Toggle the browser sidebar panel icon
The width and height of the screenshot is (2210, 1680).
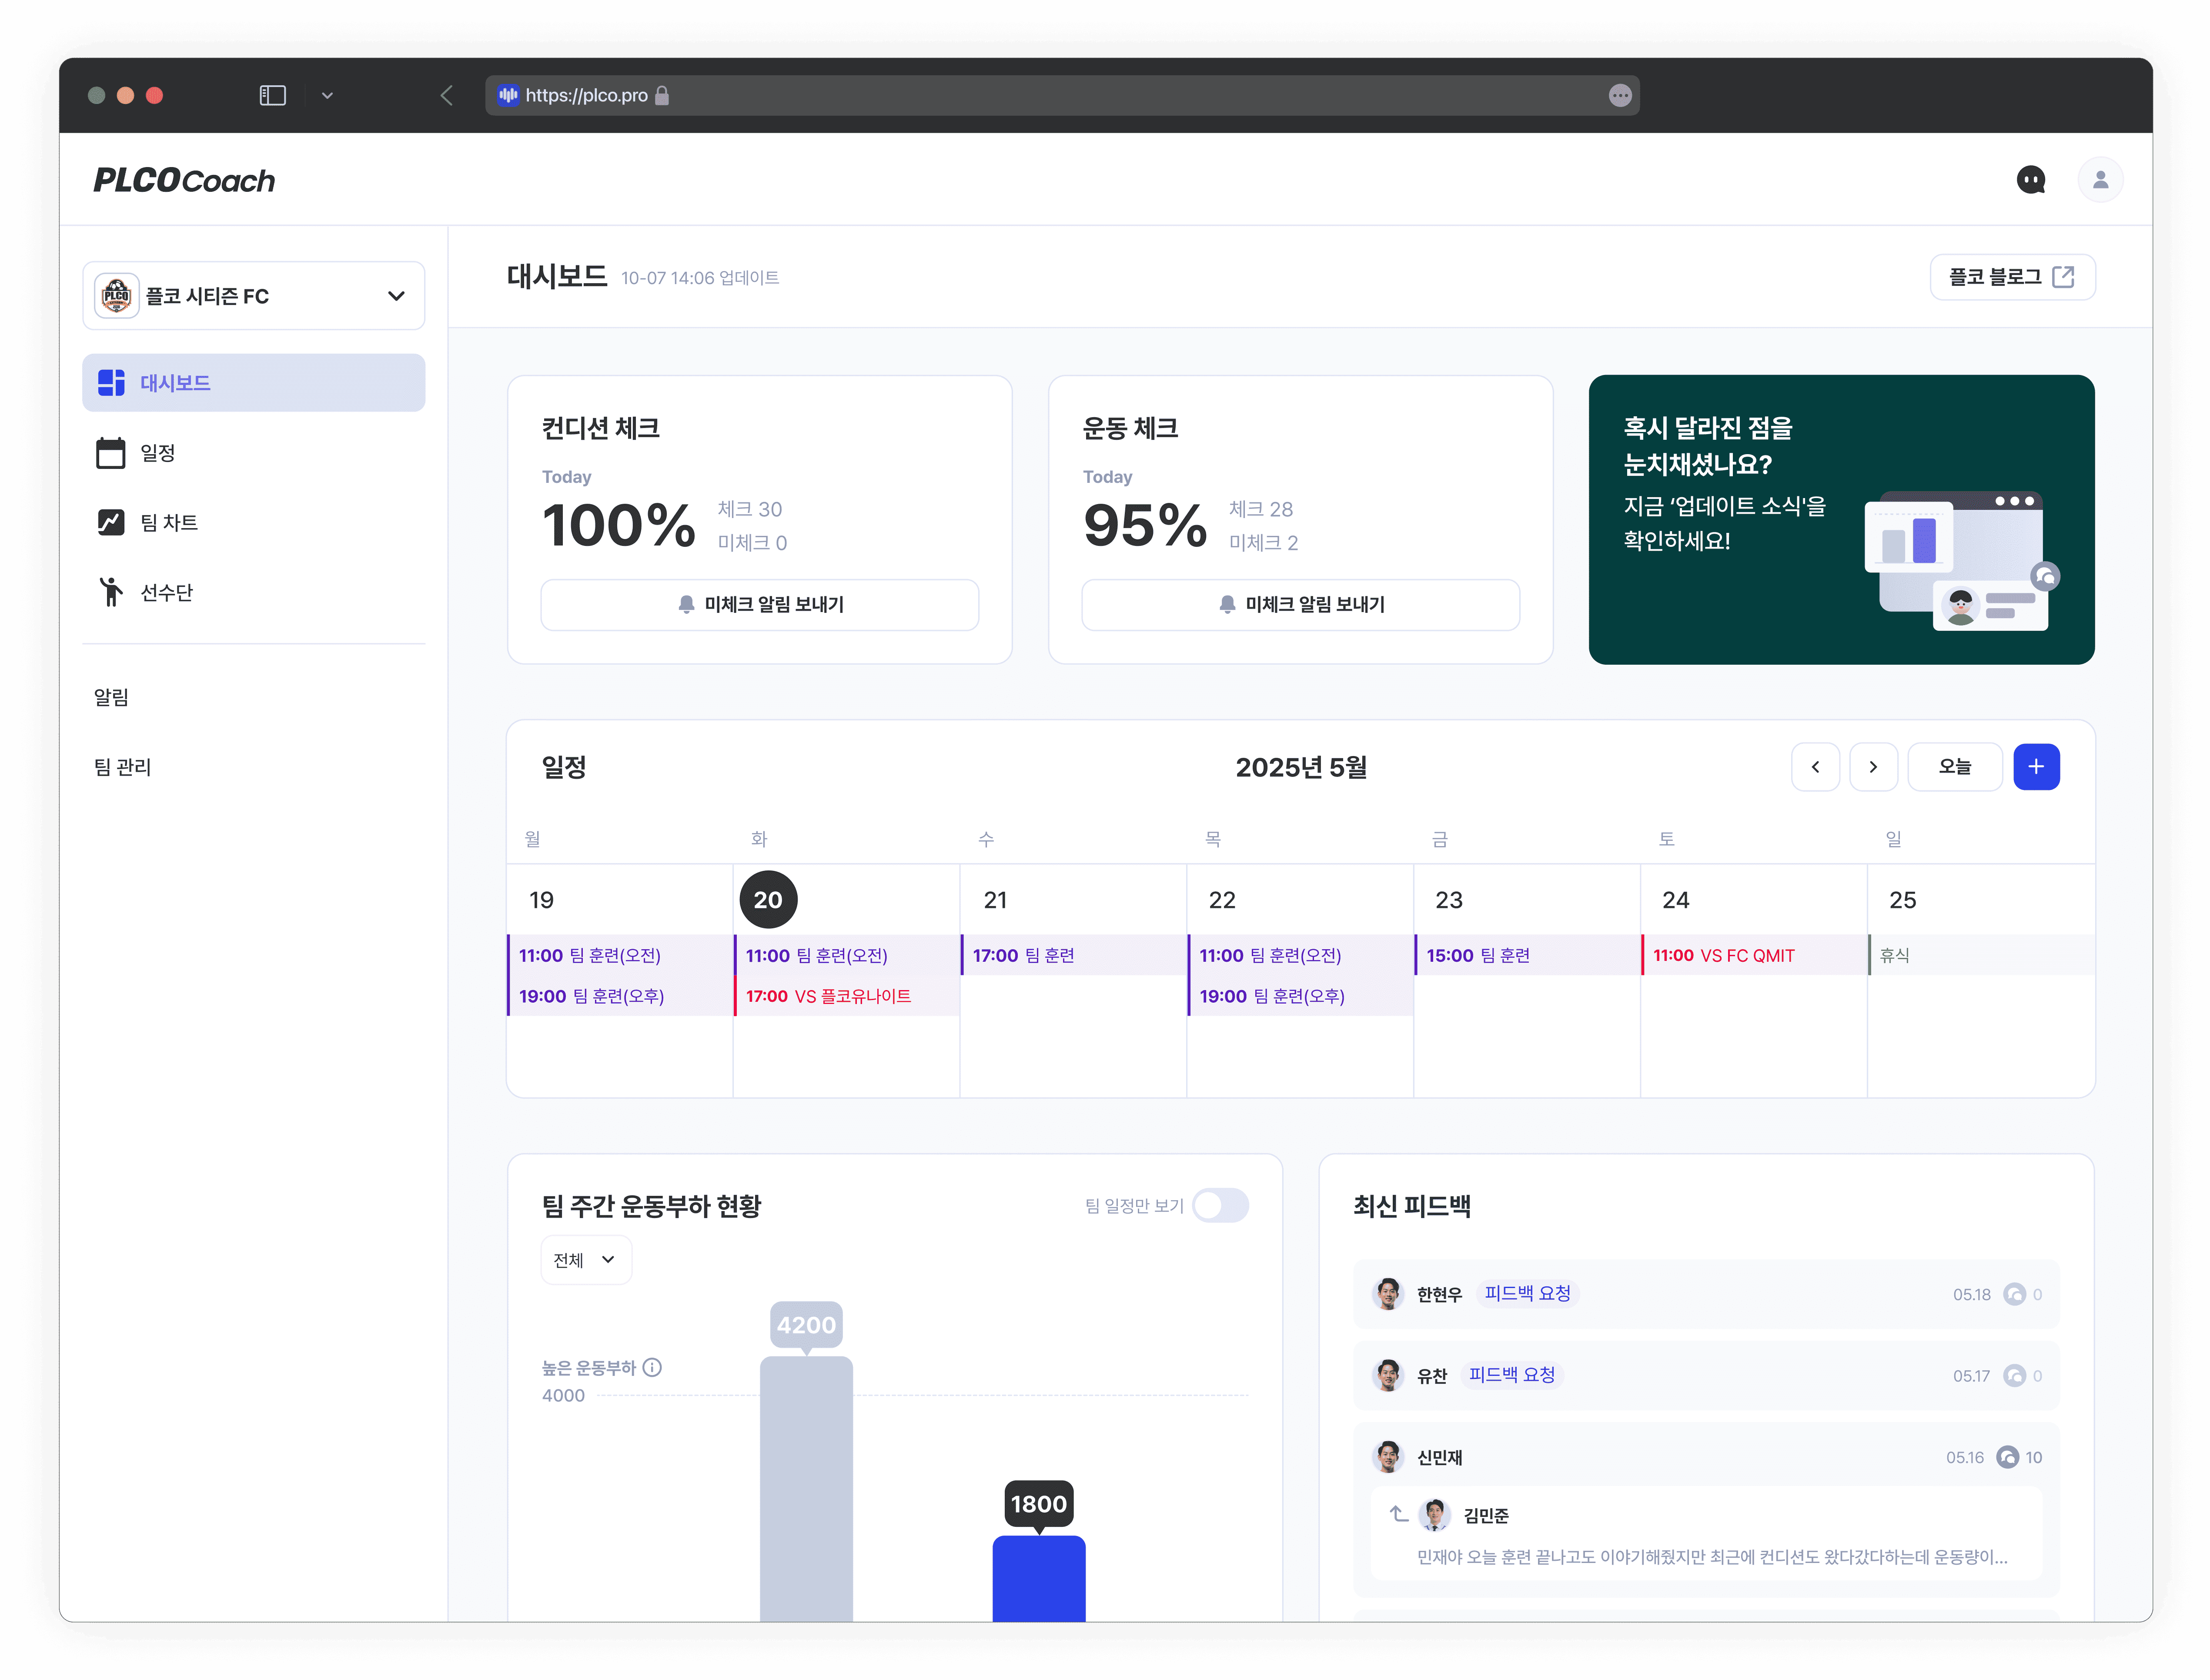pyautogui.click(x=273, y=95)
